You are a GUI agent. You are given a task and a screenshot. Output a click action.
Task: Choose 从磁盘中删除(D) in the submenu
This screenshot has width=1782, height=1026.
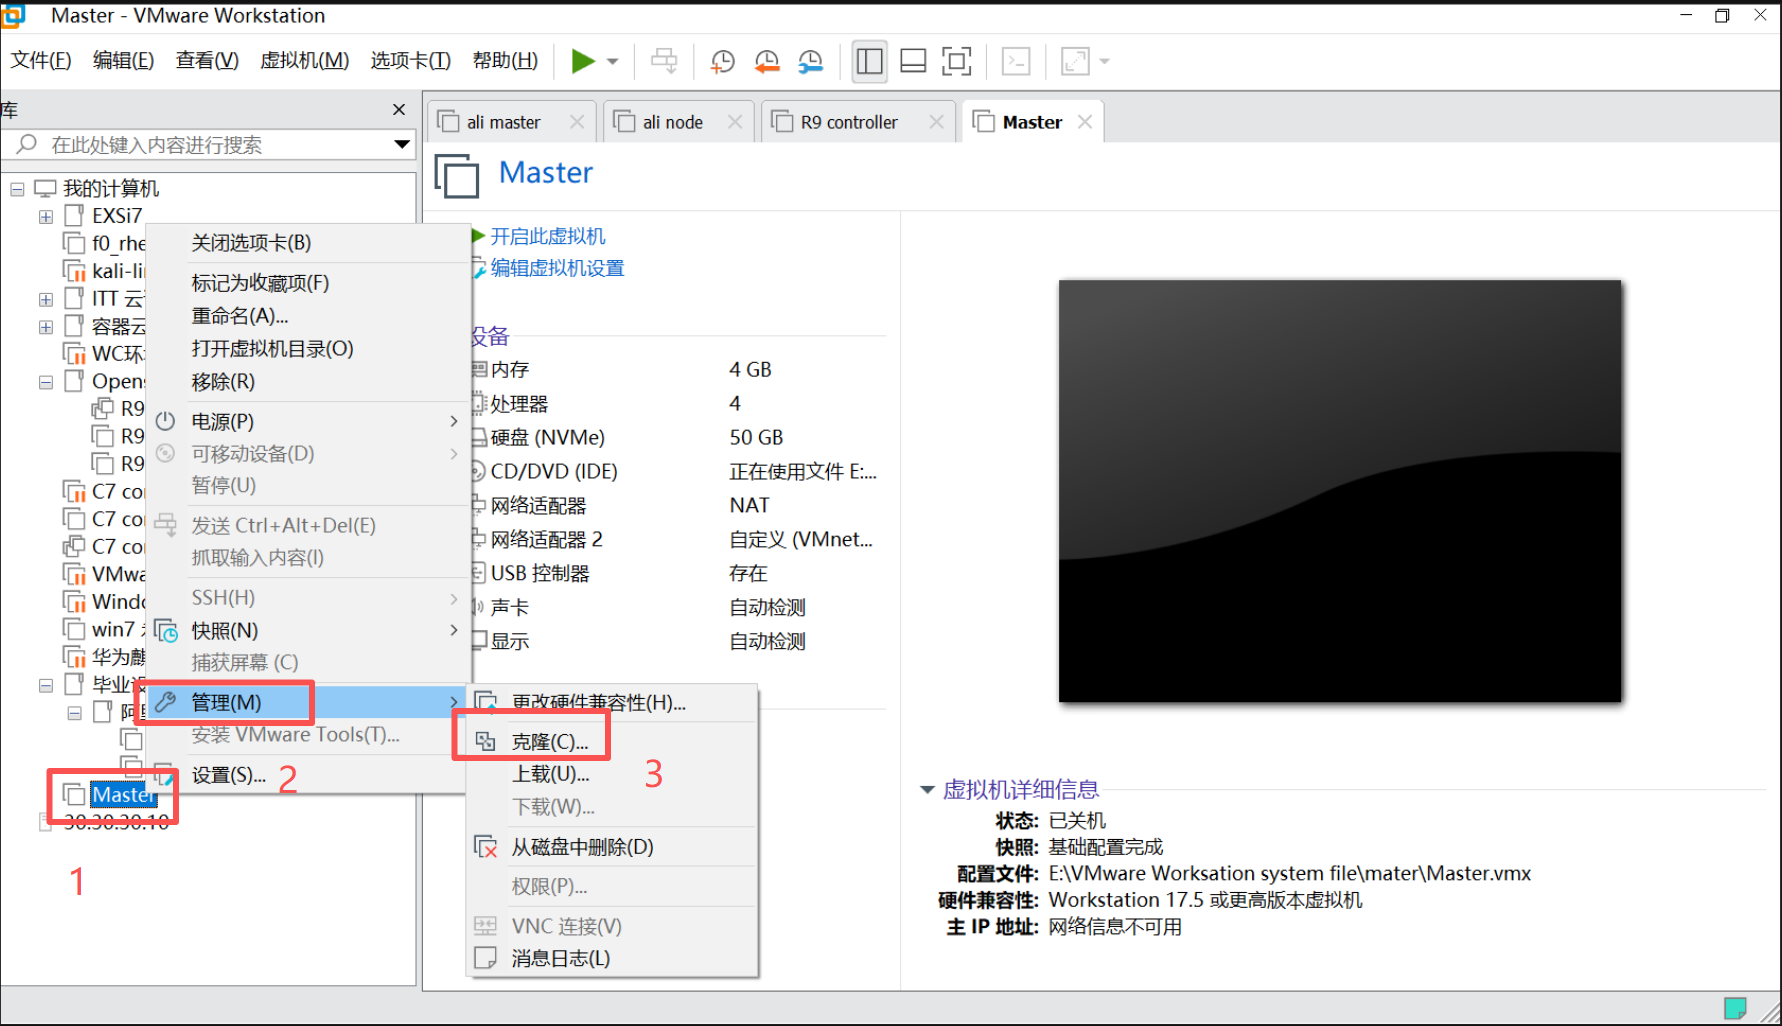pyautogui.click(x=612, y=847)
